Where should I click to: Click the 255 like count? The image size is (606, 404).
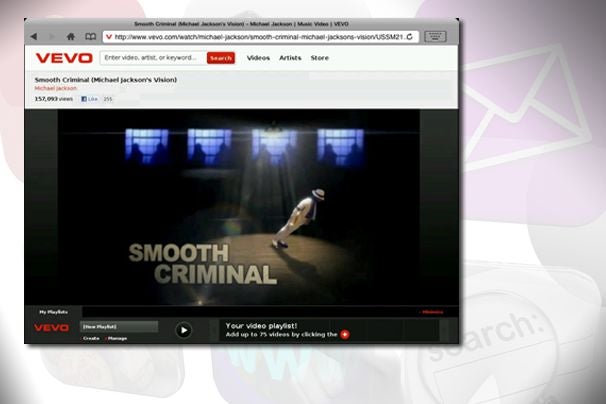[108, 99]
